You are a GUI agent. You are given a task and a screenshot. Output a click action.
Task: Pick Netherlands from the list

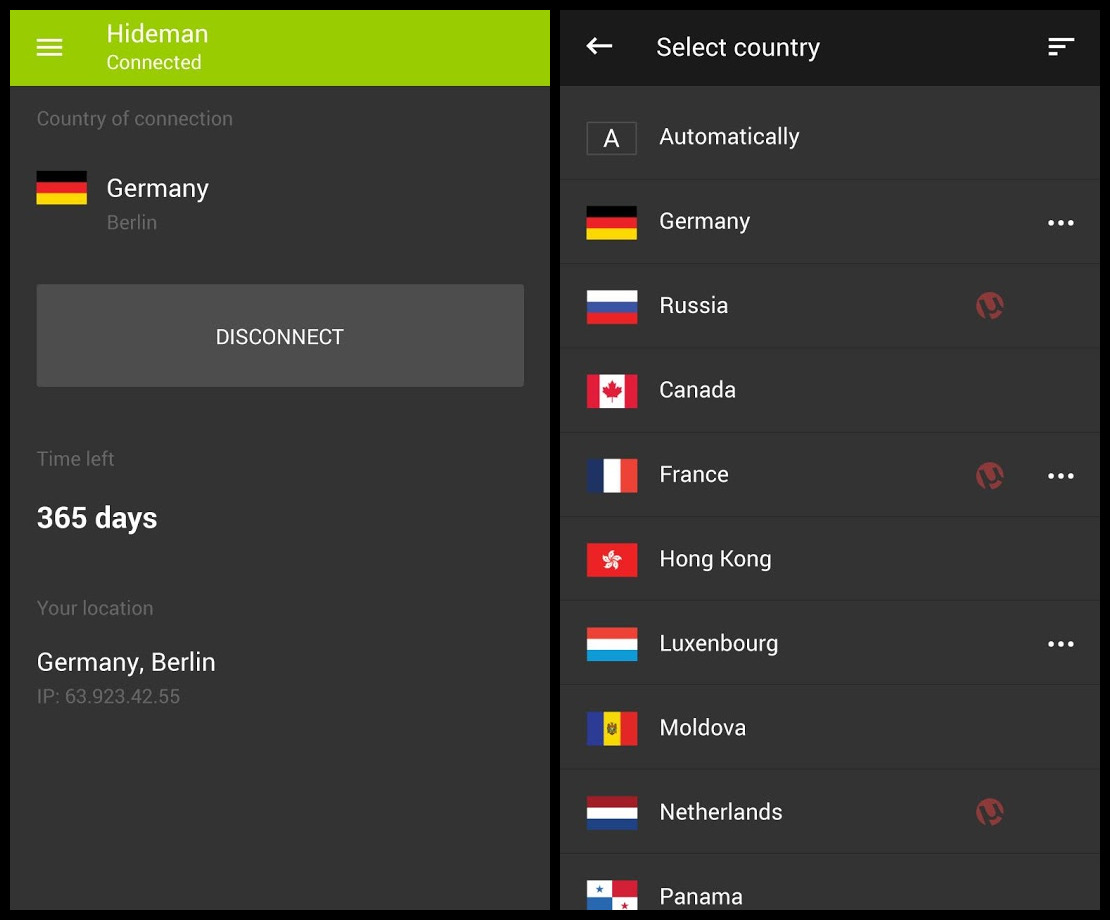[830, 812]
